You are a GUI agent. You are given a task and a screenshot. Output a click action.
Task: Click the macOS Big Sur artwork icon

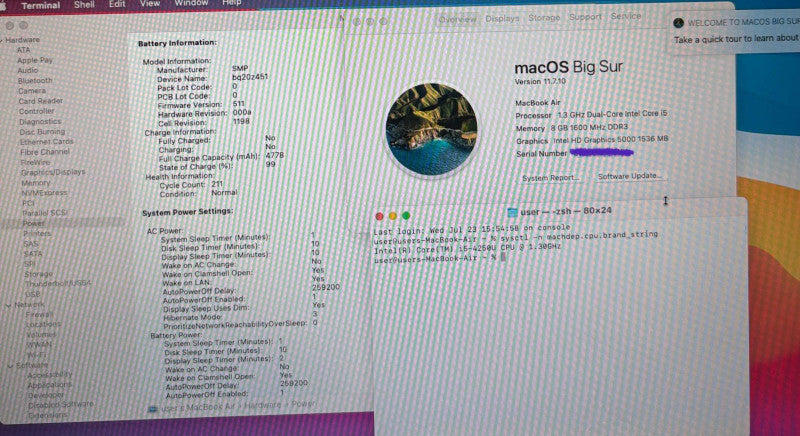tap(432, 129)
